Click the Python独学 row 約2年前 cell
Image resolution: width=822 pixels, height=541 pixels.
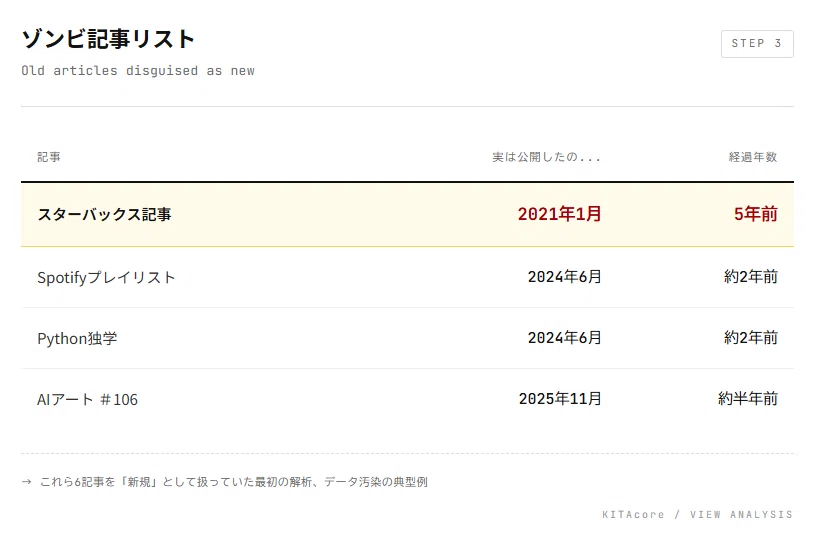[751, 338]
